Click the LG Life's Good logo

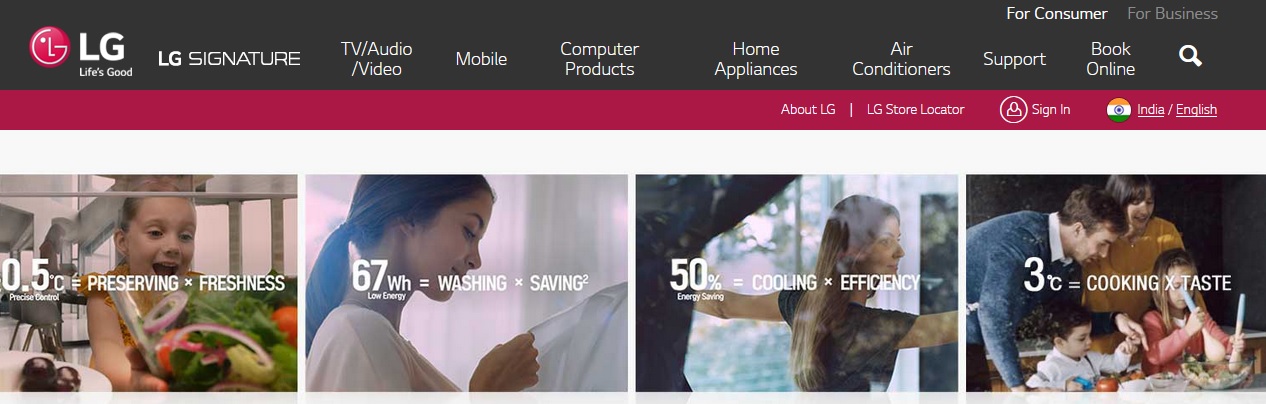[81, 52]
